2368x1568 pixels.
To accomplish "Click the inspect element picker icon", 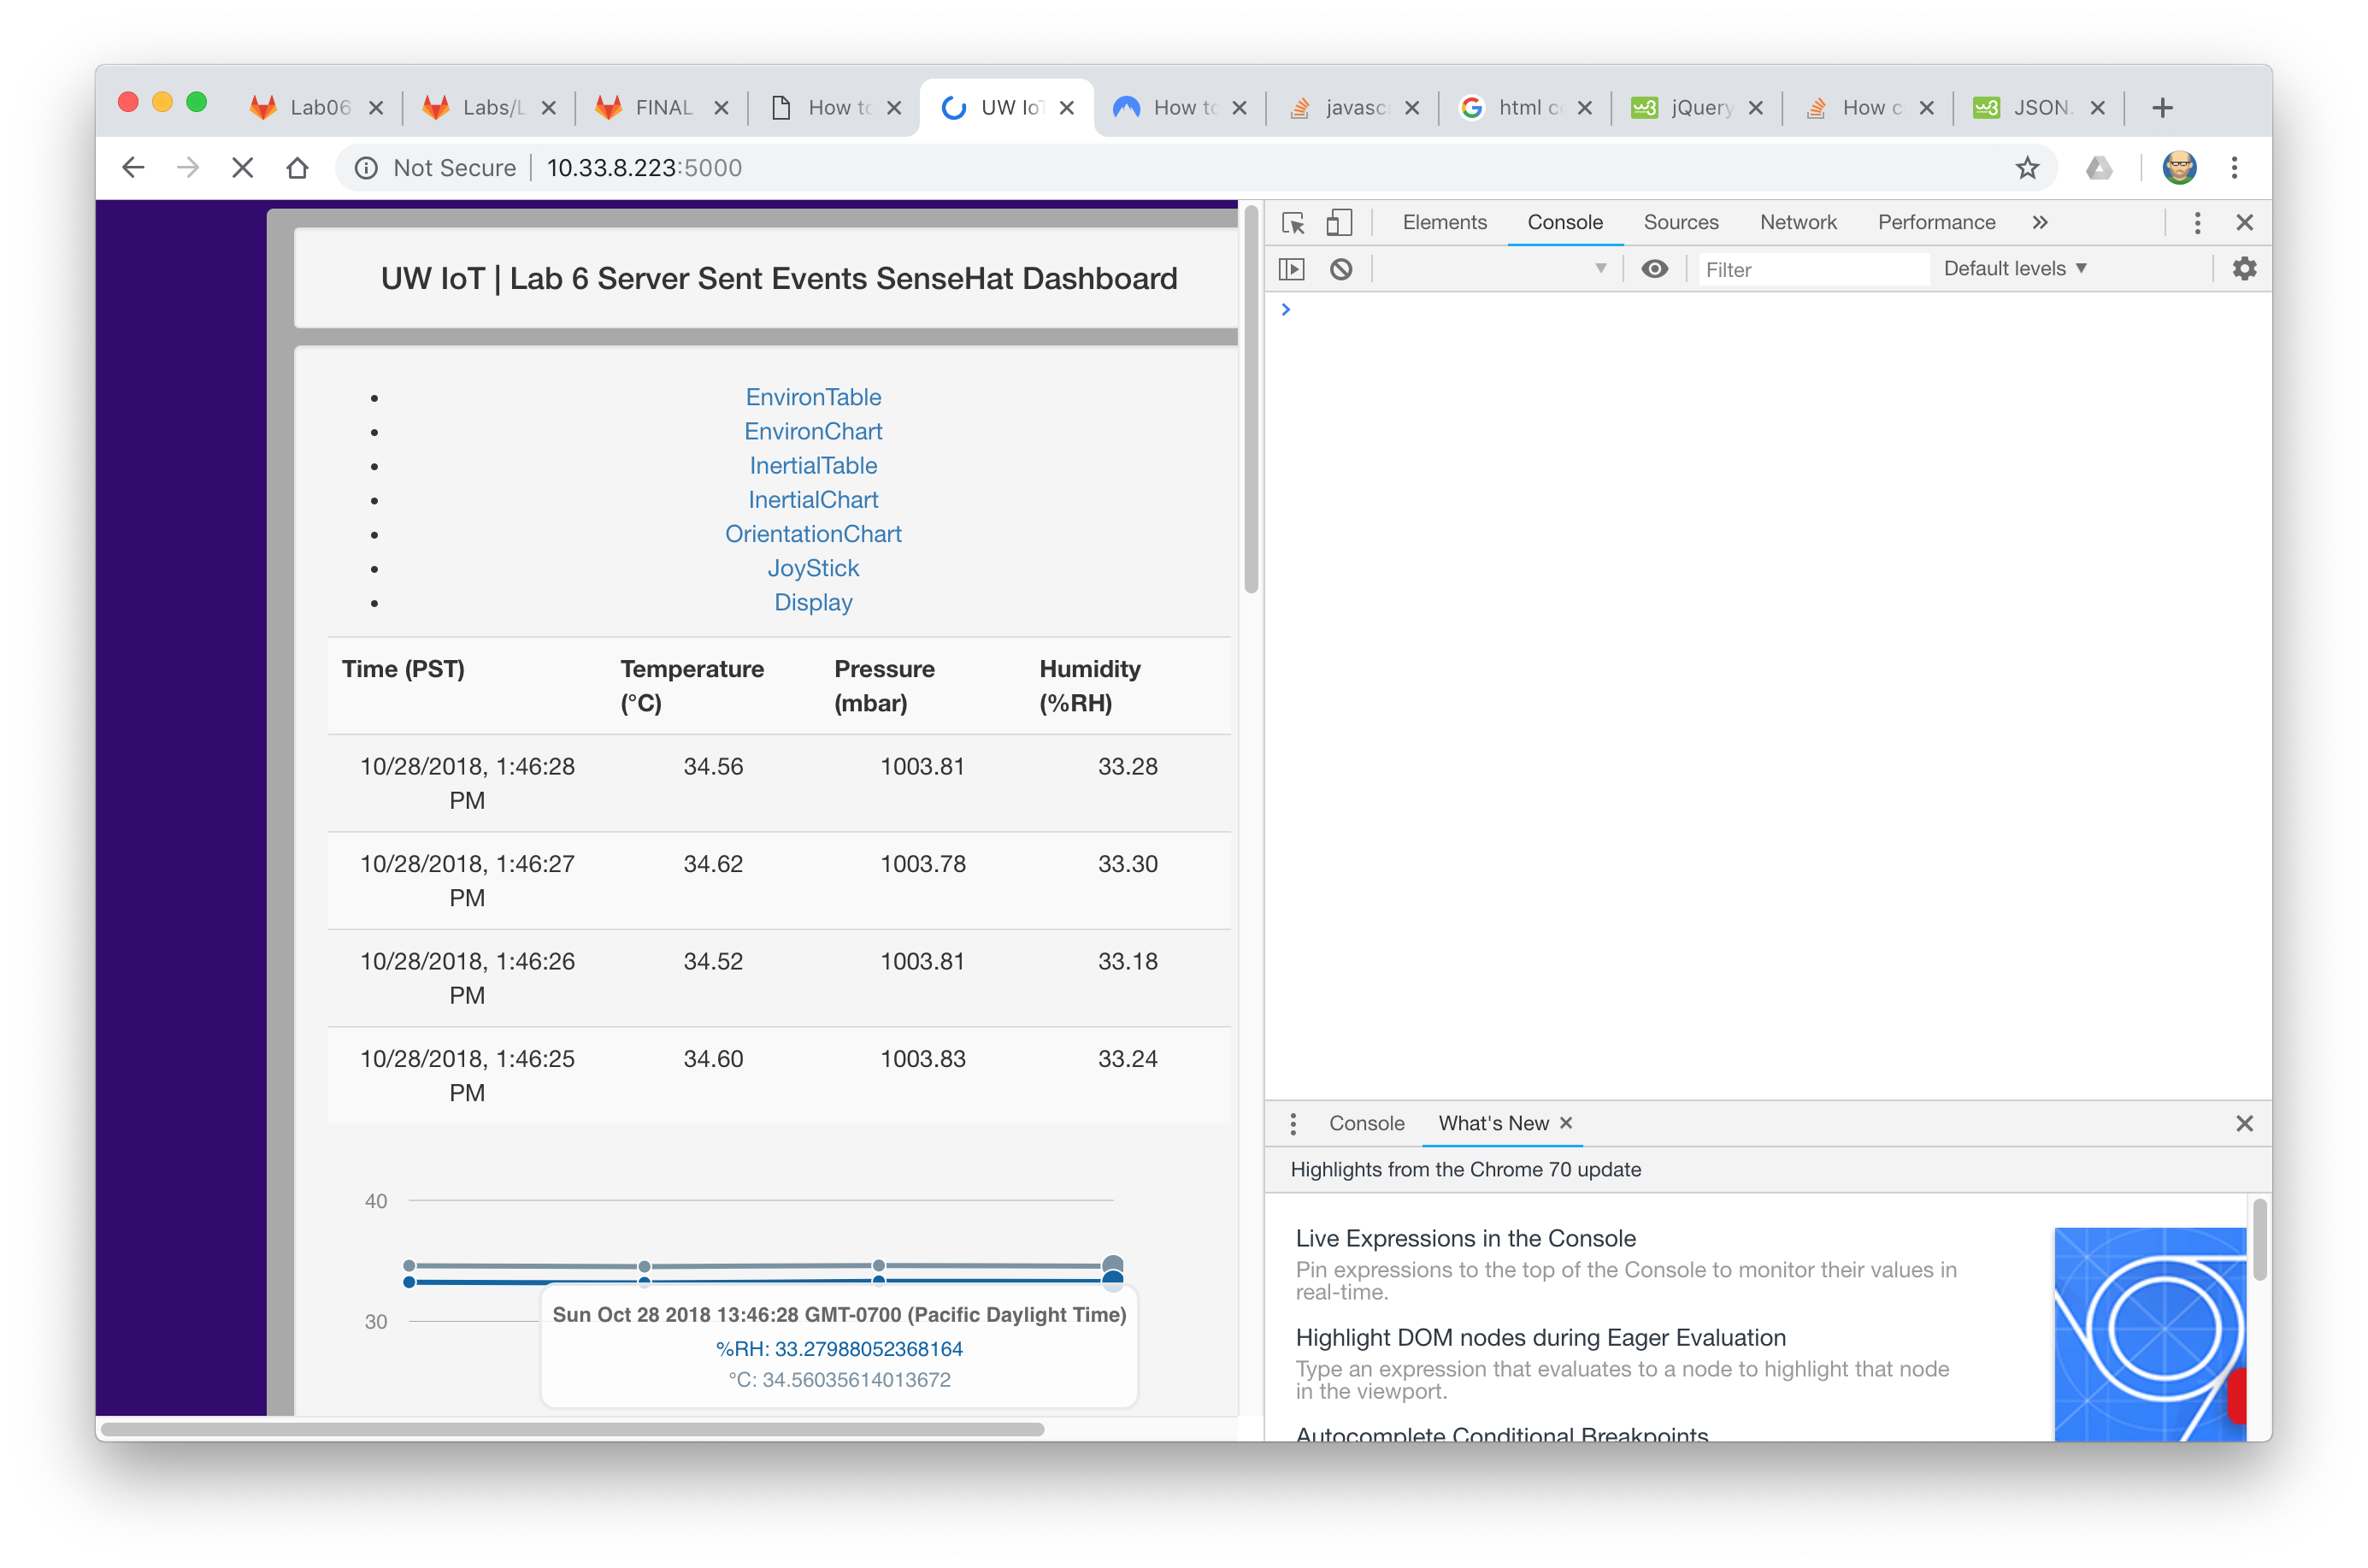I will tap(1293, 222).
